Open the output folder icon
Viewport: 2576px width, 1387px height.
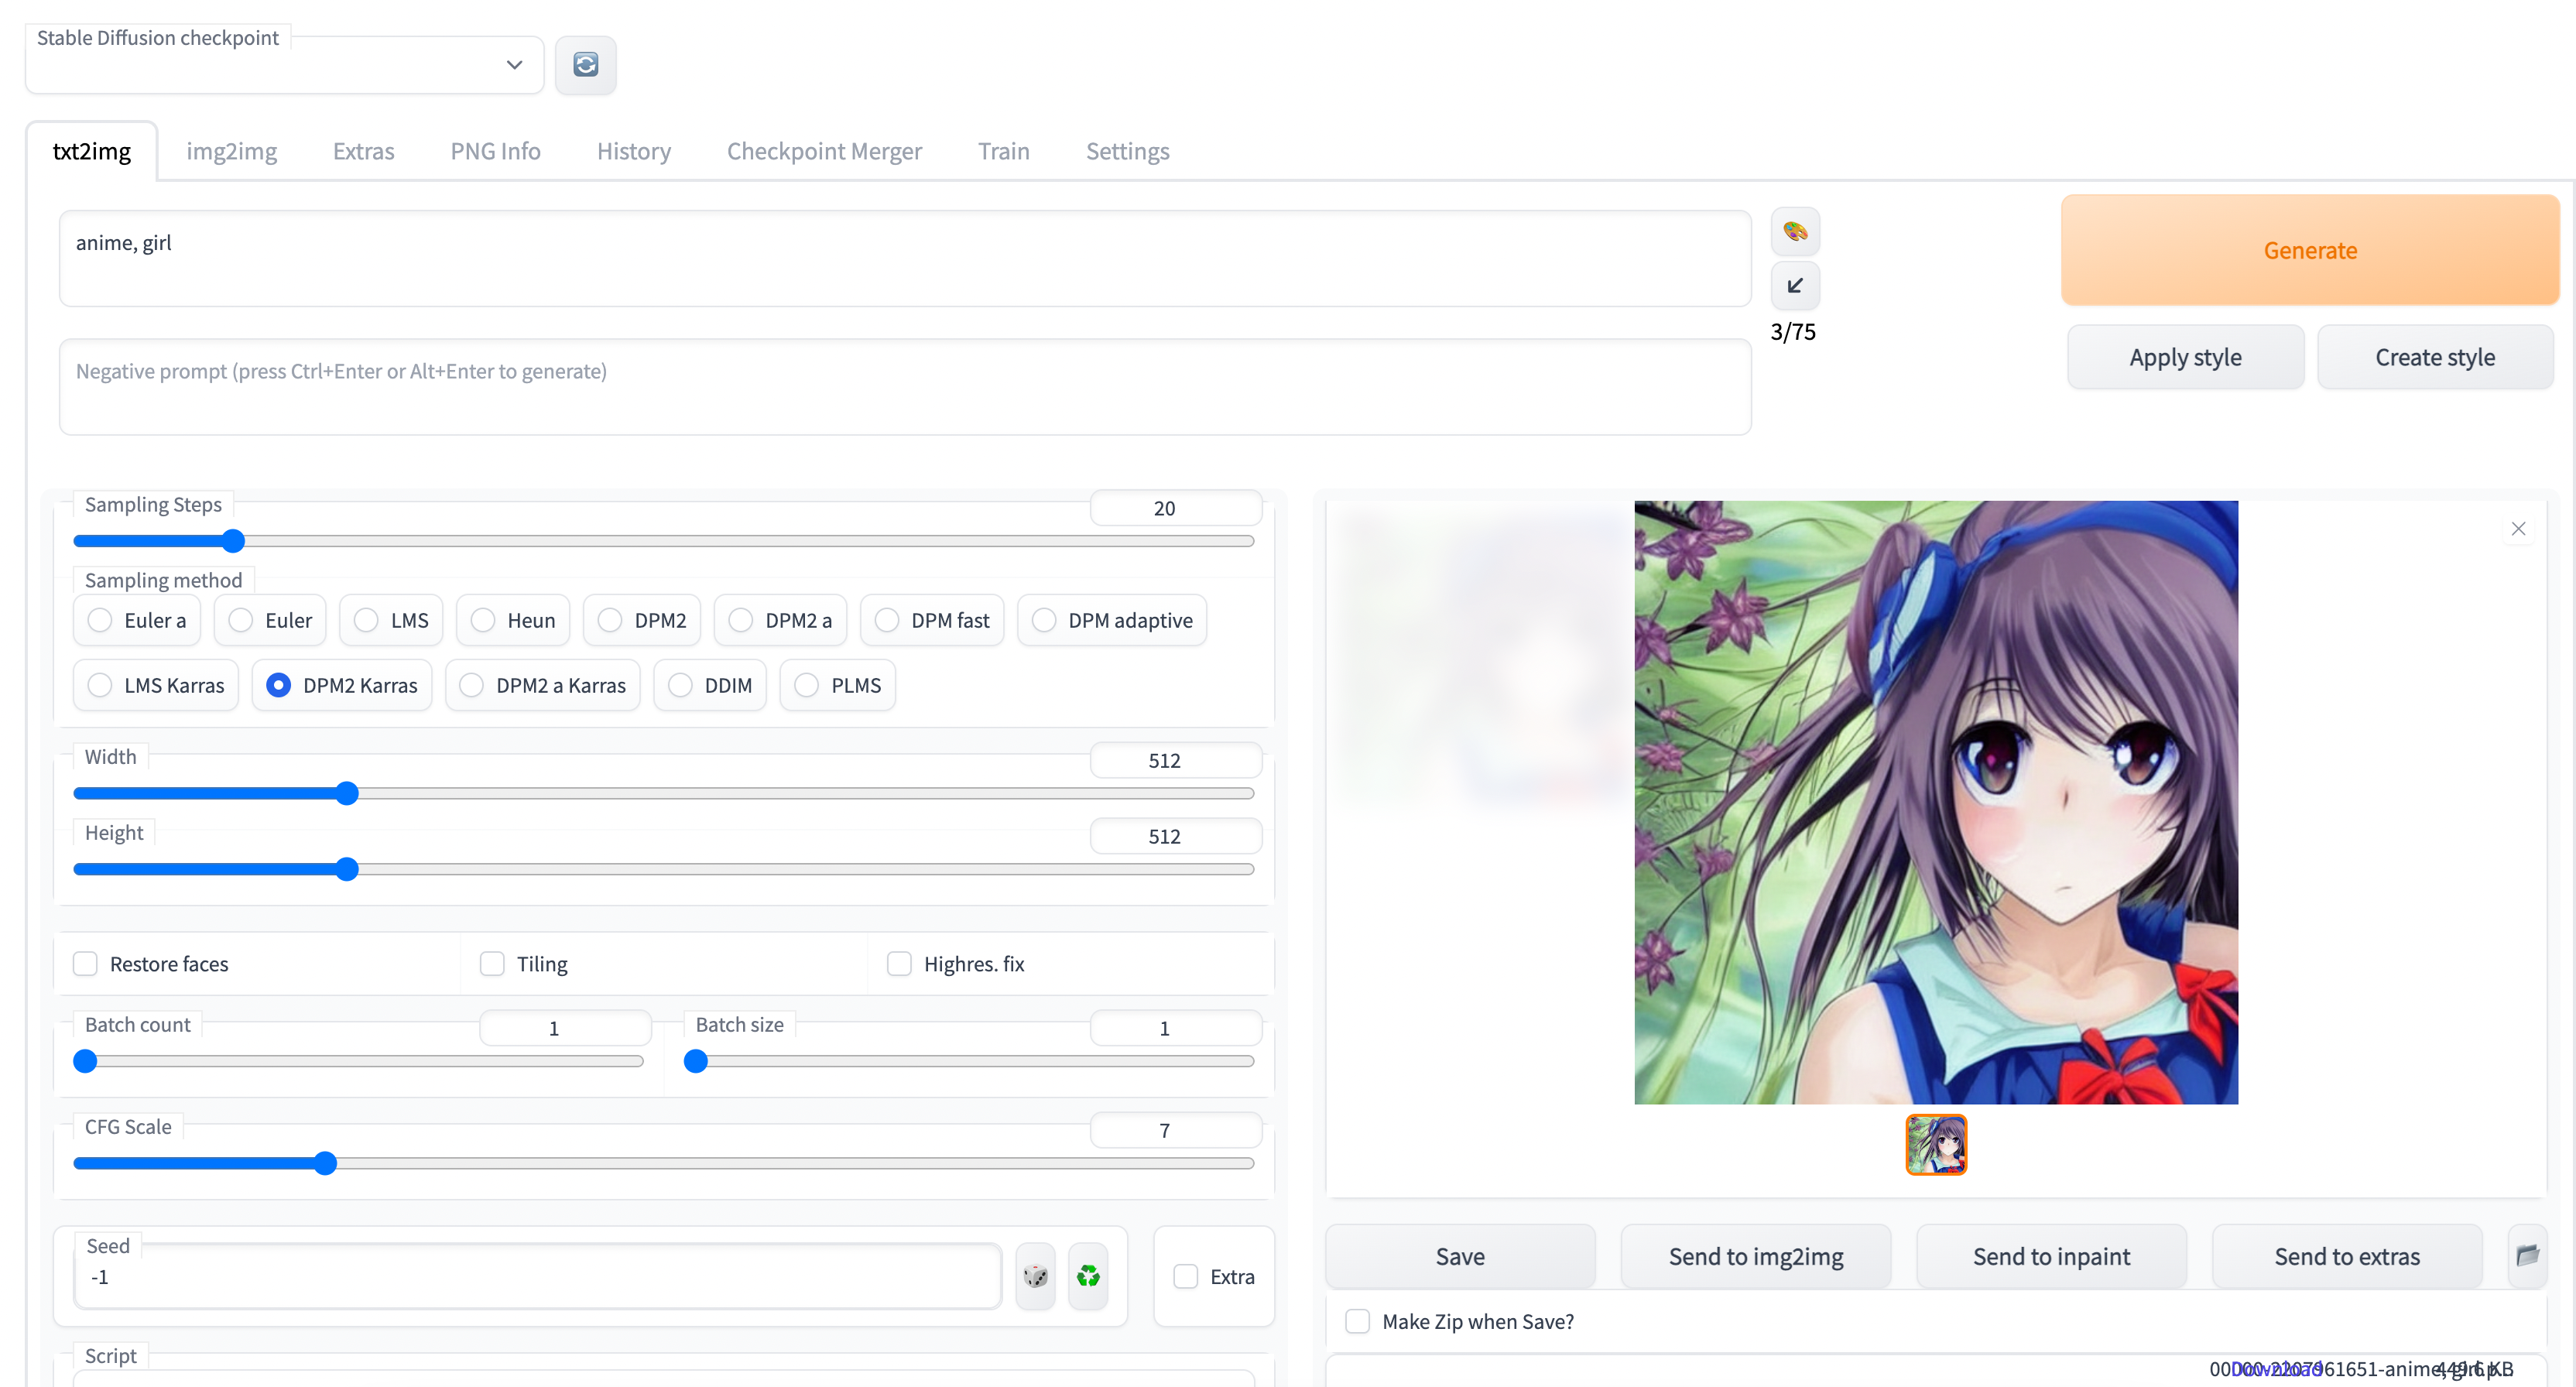2527,1256
